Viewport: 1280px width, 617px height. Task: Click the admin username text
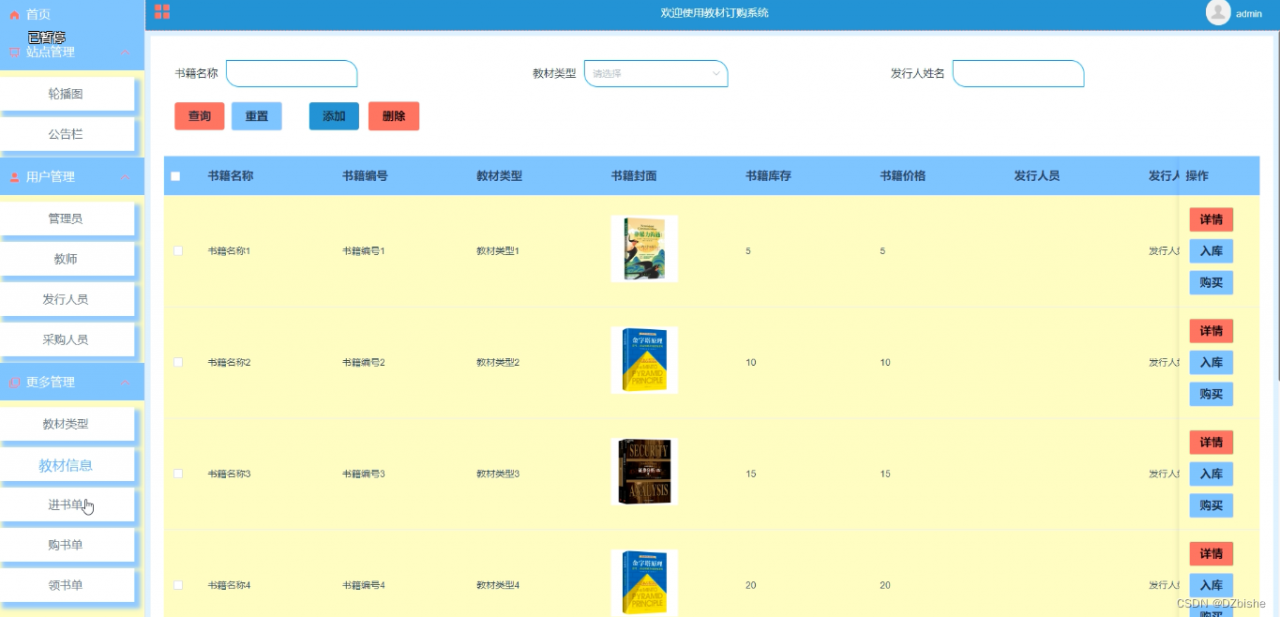pyautogui.click(x=1249, y=14)
